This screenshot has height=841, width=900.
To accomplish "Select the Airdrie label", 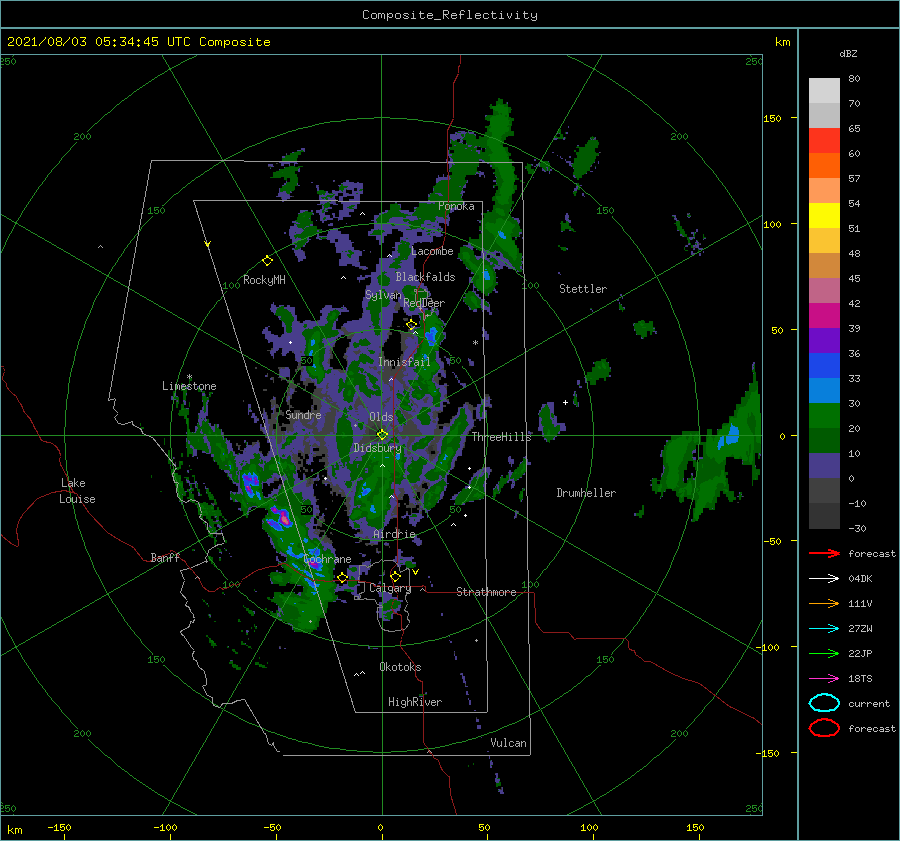I will pyautogui.click(x=394, y=534).
